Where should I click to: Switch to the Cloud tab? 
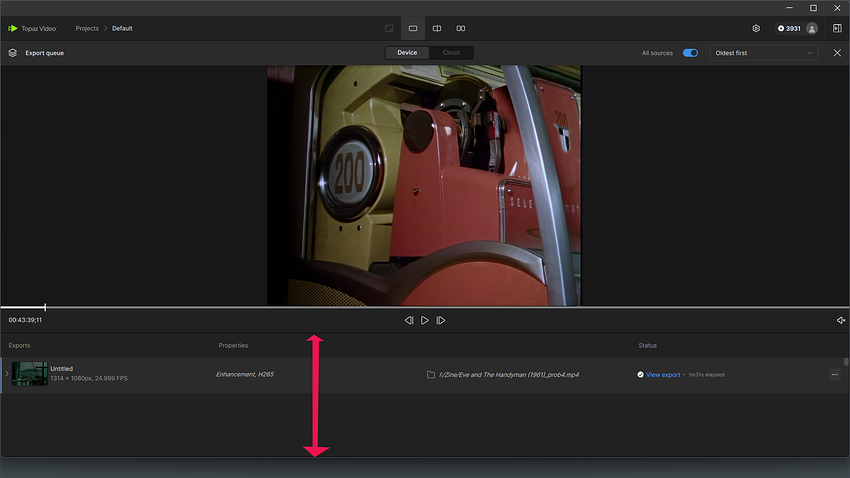click(451, 53)
